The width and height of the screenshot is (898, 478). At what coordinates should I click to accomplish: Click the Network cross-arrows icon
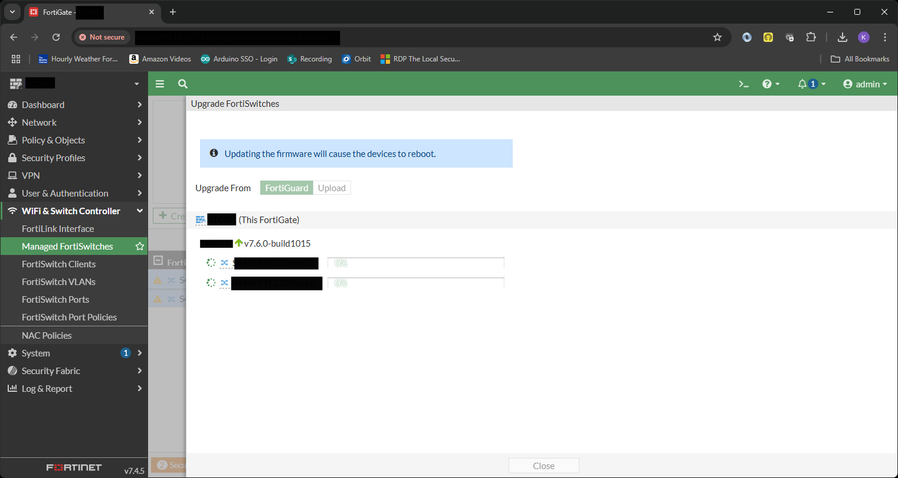(12, 123)
